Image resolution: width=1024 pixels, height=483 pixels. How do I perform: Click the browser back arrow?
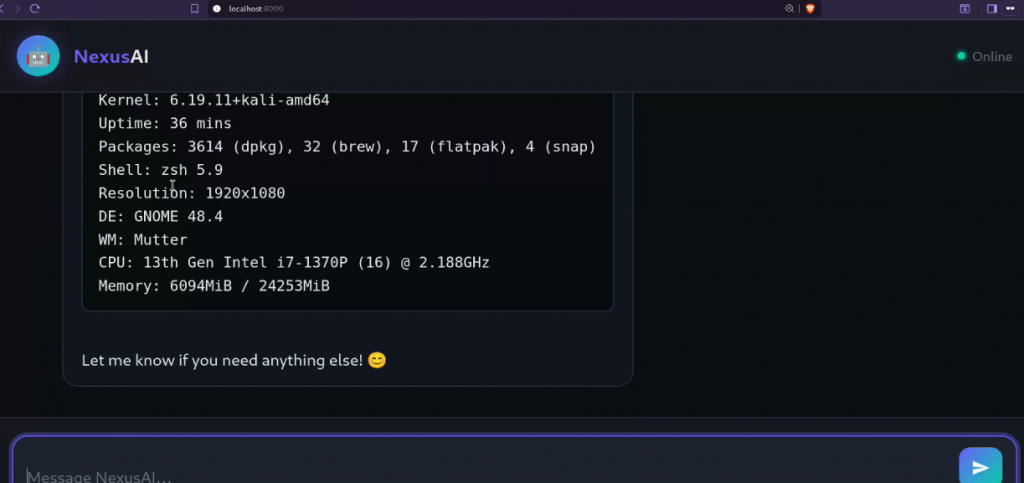(x=3, y=8)
